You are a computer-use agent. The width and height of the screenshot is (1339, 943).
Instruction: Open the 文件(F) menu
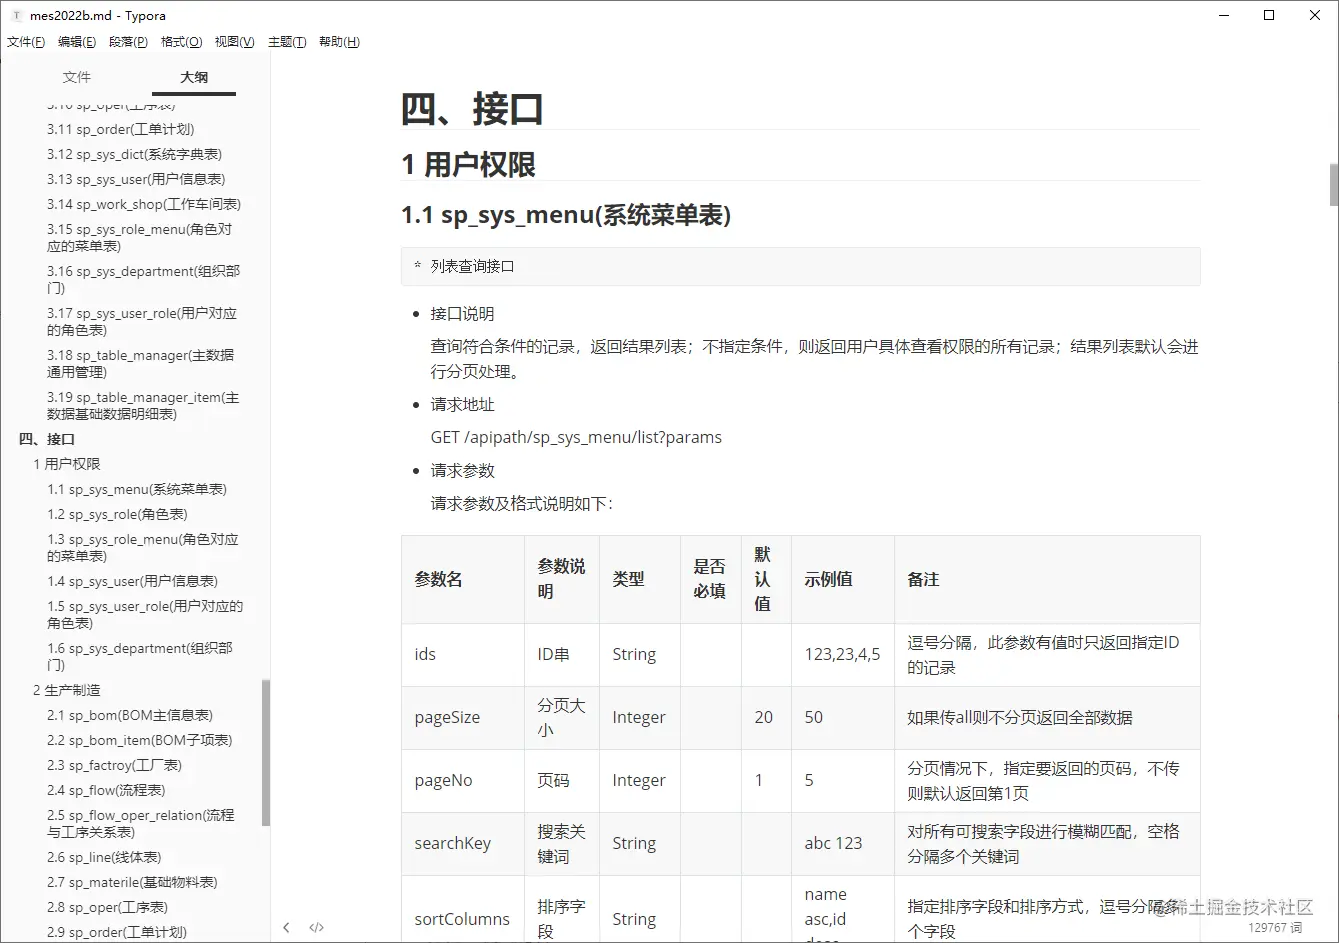click(x=25, y=41)
